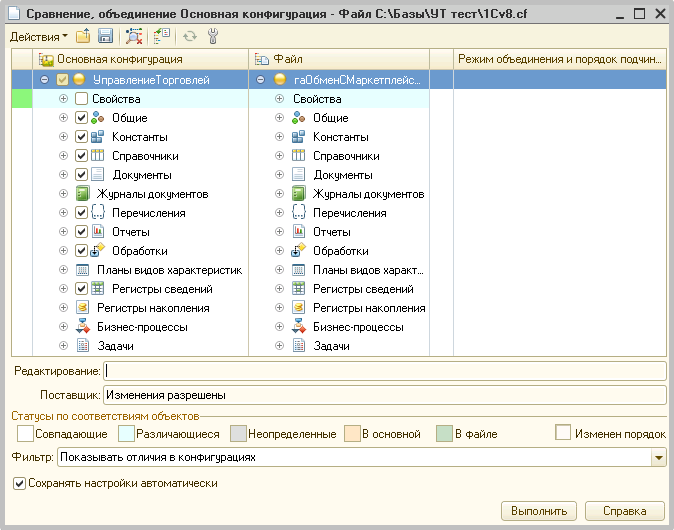The width and height of the screenshot is (674, 530).
Task: Click the Основная конфигурация column header
Action: tap(141, 59)
